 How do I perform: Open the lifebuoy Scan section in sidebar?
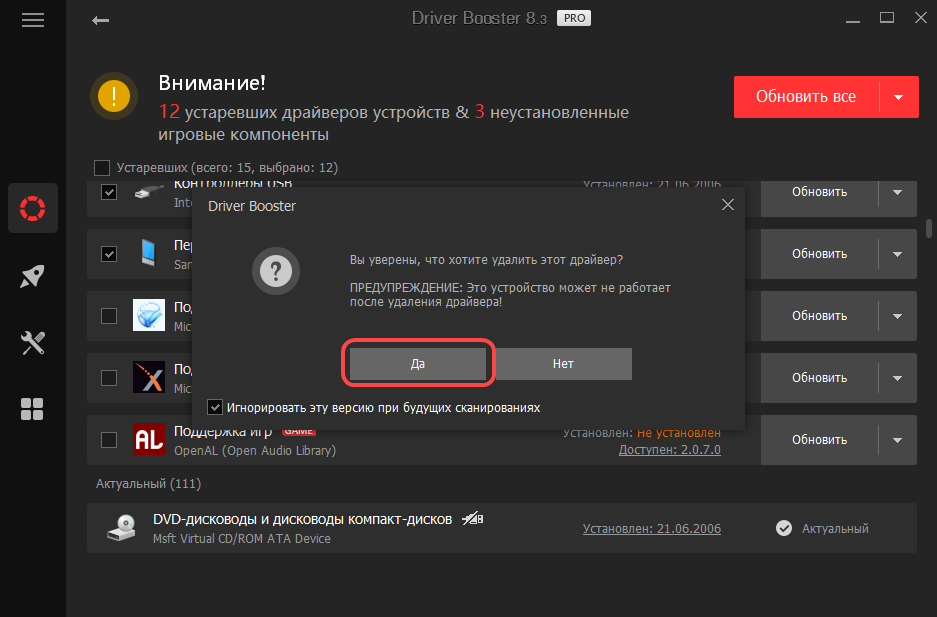[33, 208]
